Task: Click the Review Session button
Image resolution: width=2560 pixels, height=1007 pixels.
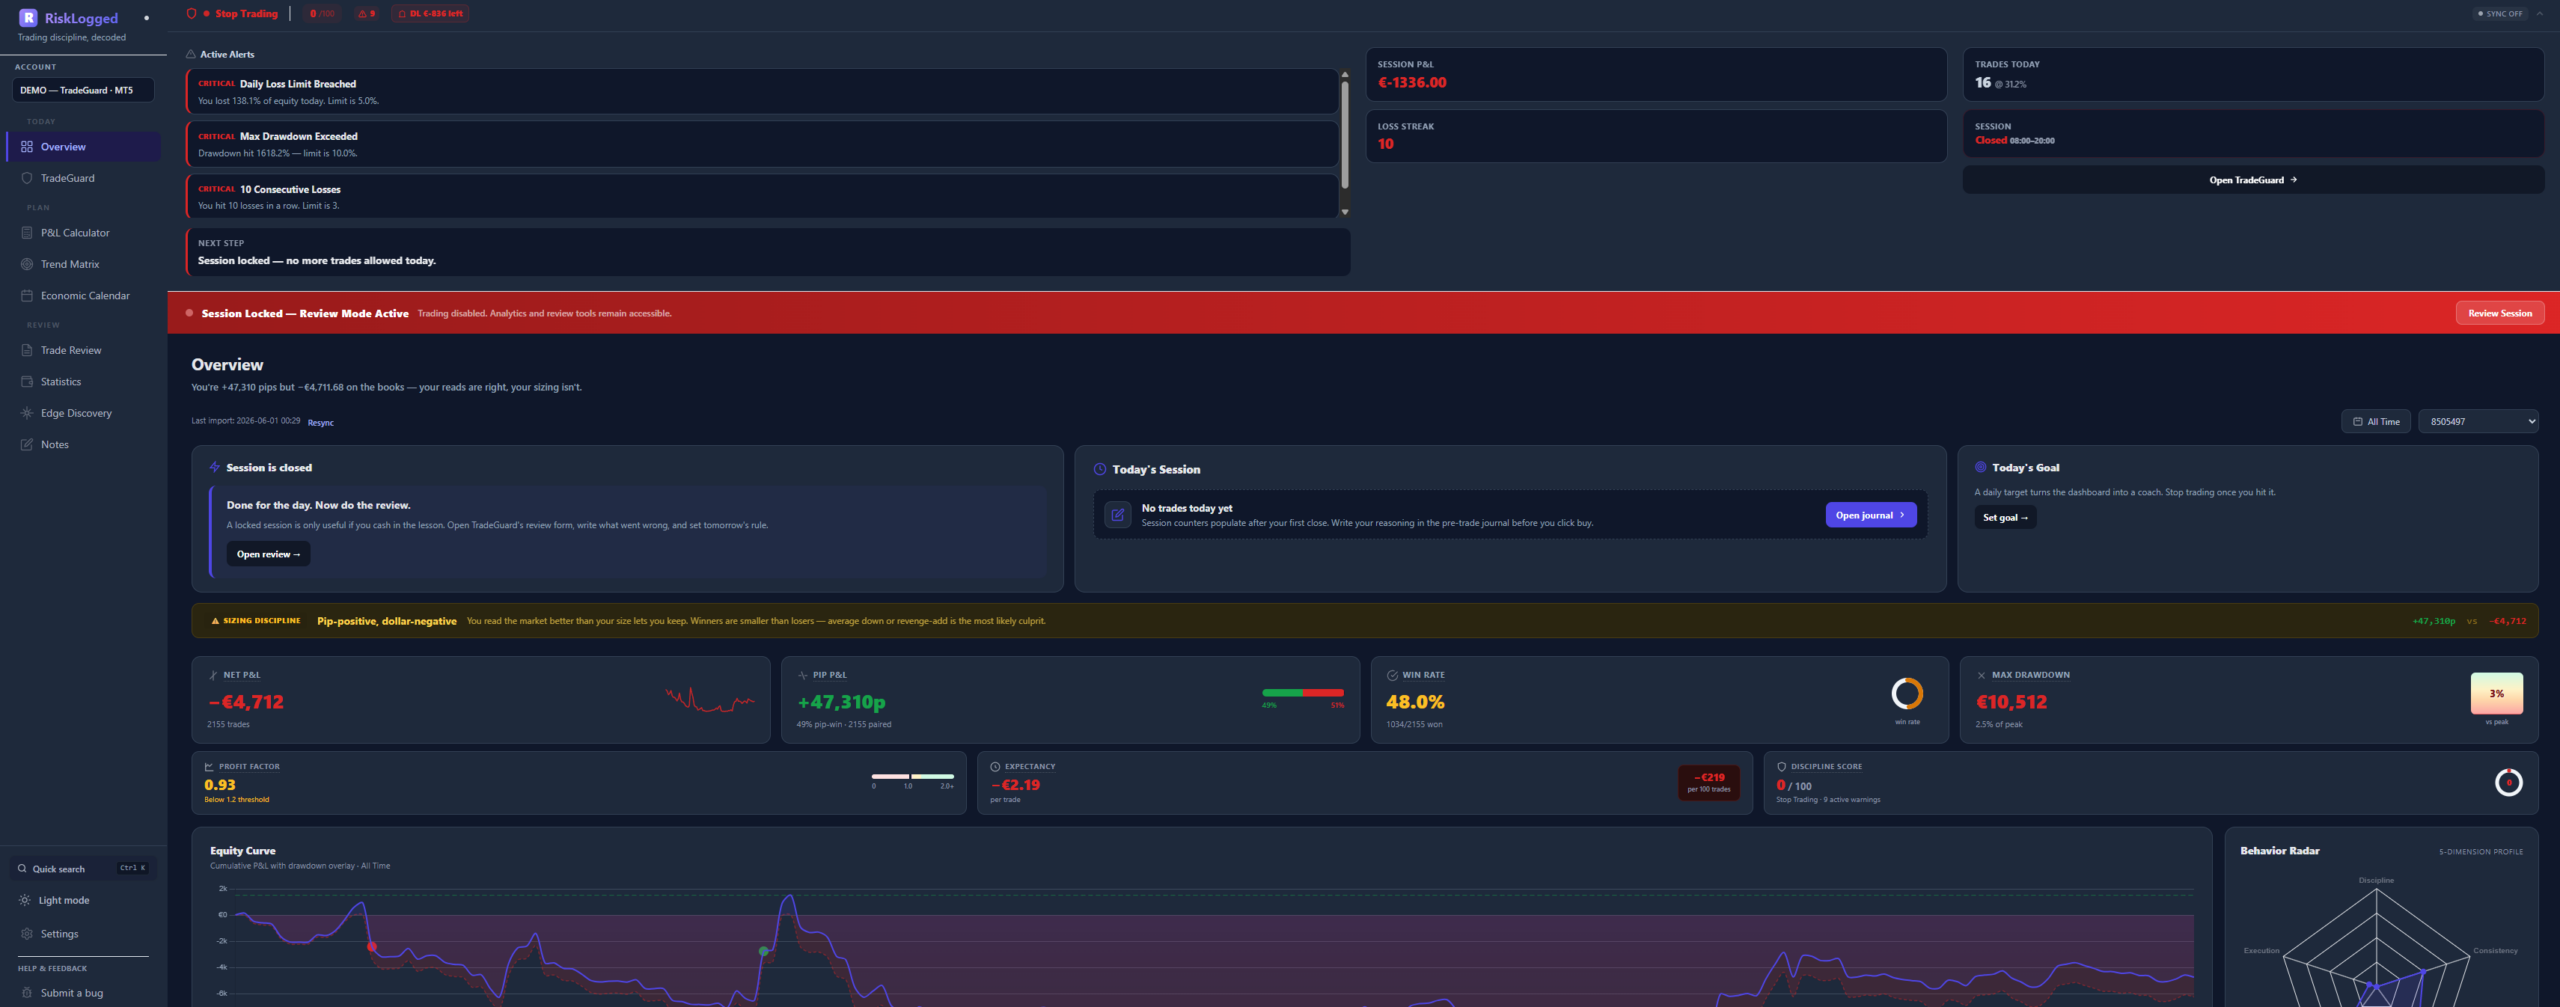Action: pyautogui.click(x=2500, y=313)
